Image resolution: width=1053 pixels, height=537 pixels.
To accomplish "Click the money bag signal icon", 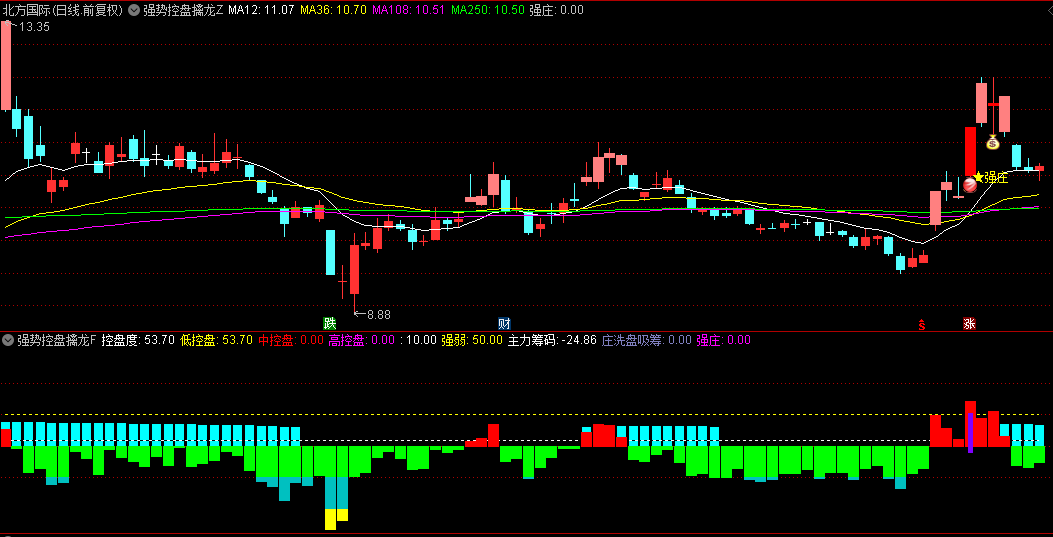I will point(993,142).
